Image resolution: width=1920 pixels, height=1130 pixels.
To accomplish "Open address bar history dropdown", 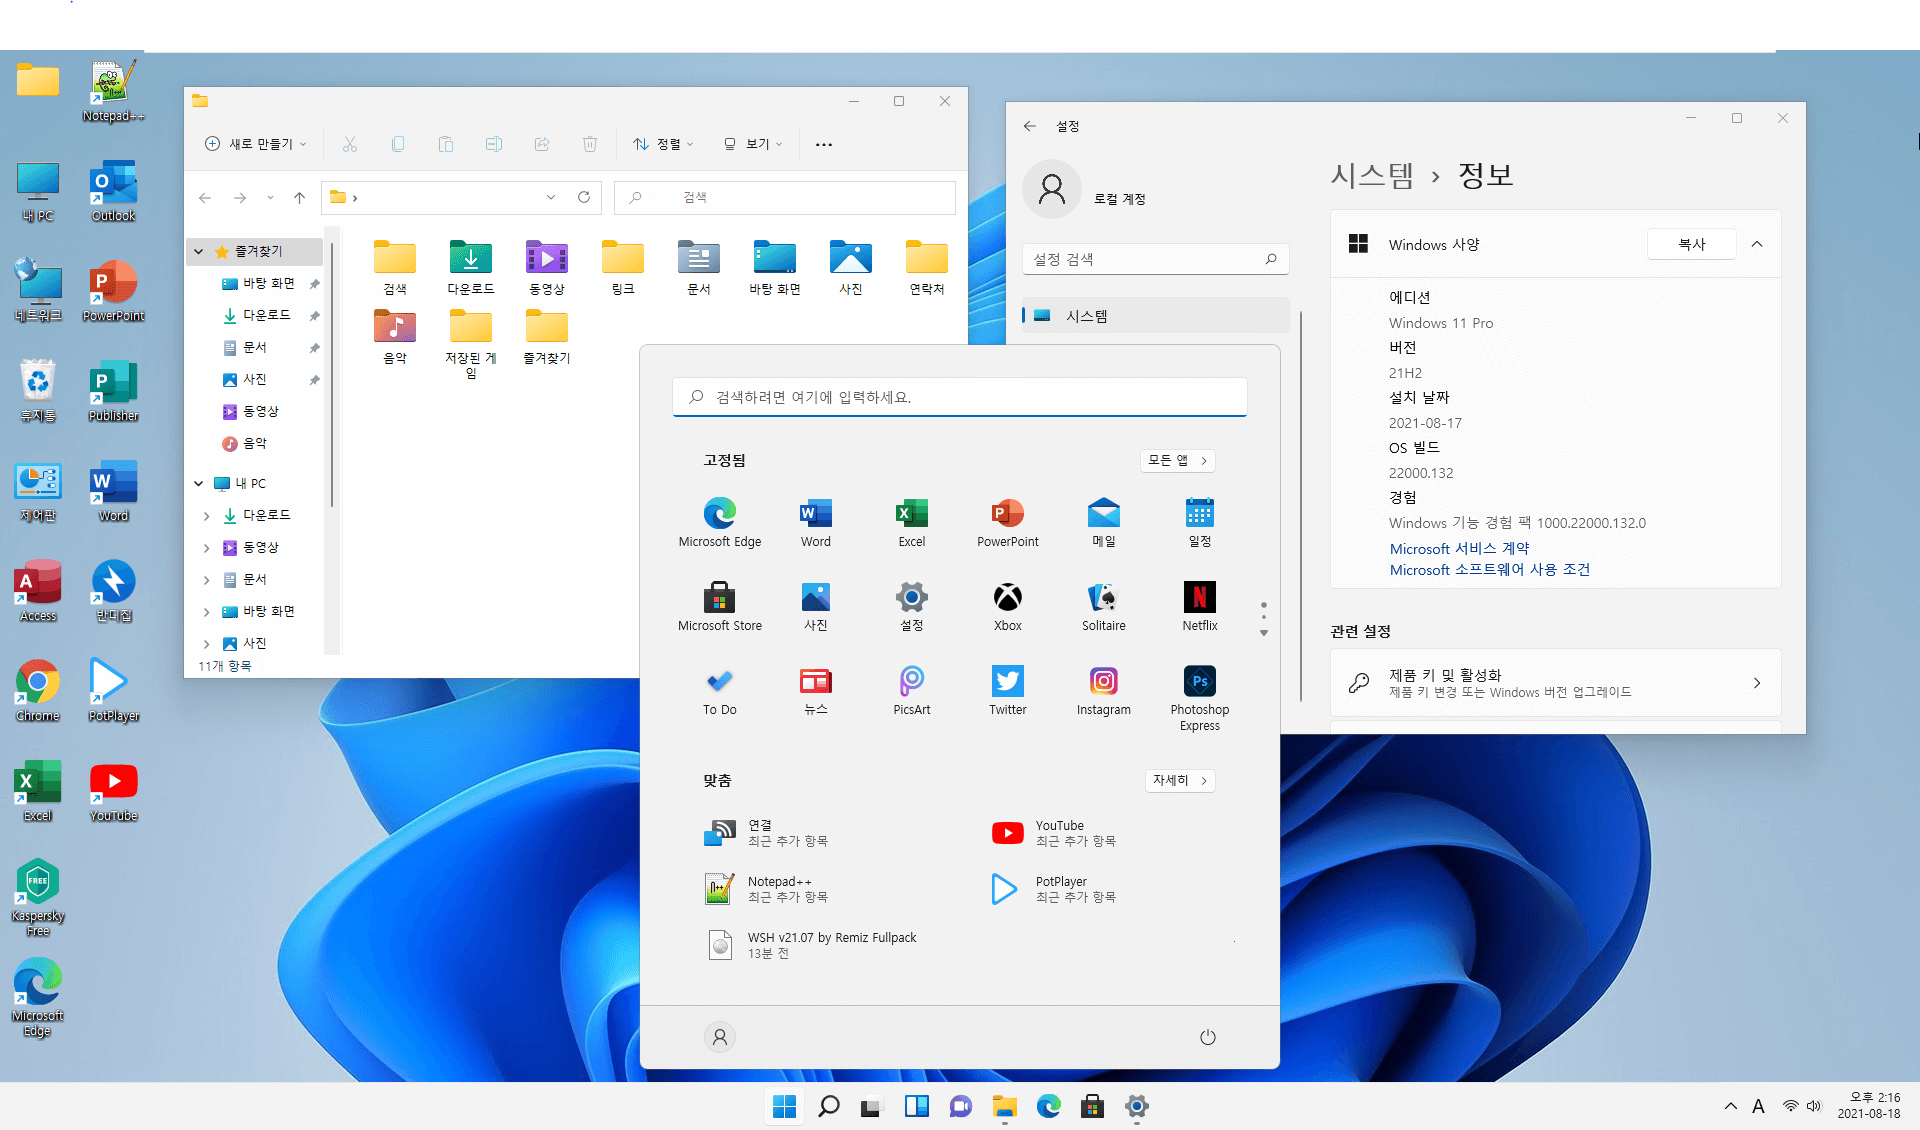I will pos(551,197).
